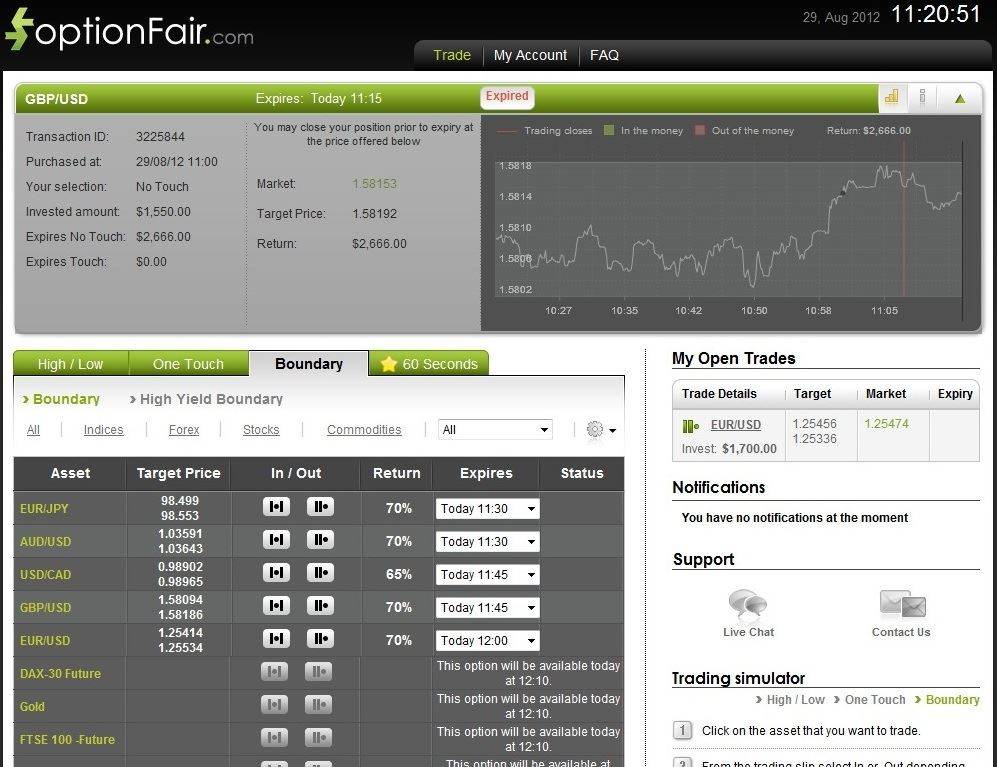The width and height of the screenshot is (997, 767).
Task: Switch to the One Touch tab
Action: pos(188,364)
